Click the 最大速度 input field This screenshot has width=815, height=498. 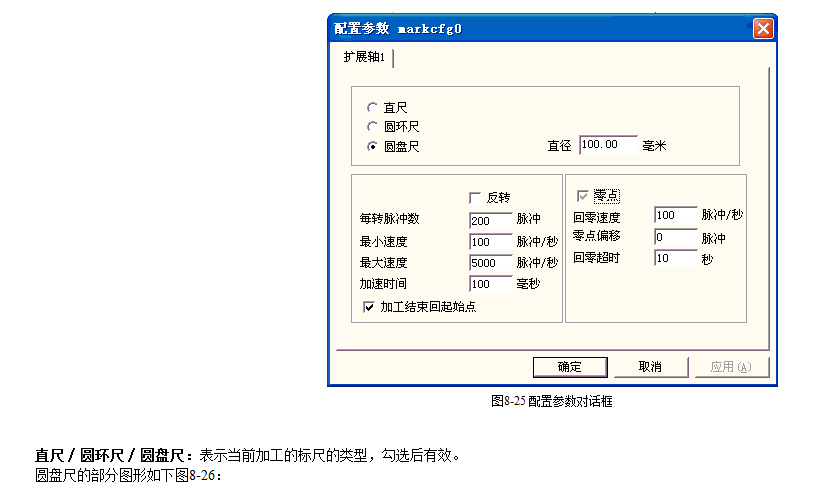coord(491,263)
